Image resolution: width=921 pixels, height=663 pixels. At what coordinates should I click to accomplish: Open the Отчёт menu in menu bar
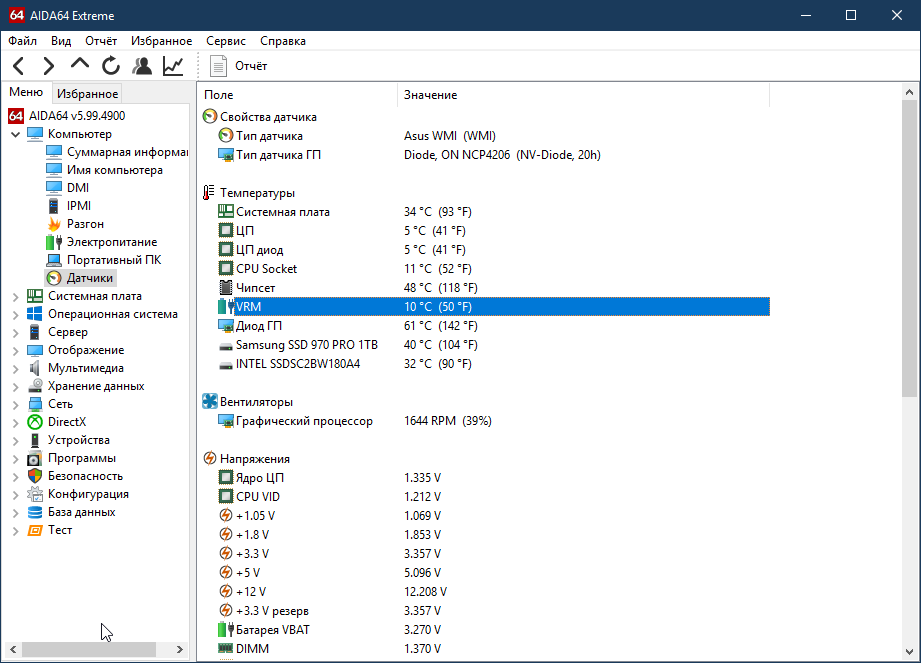pos(101,41)
